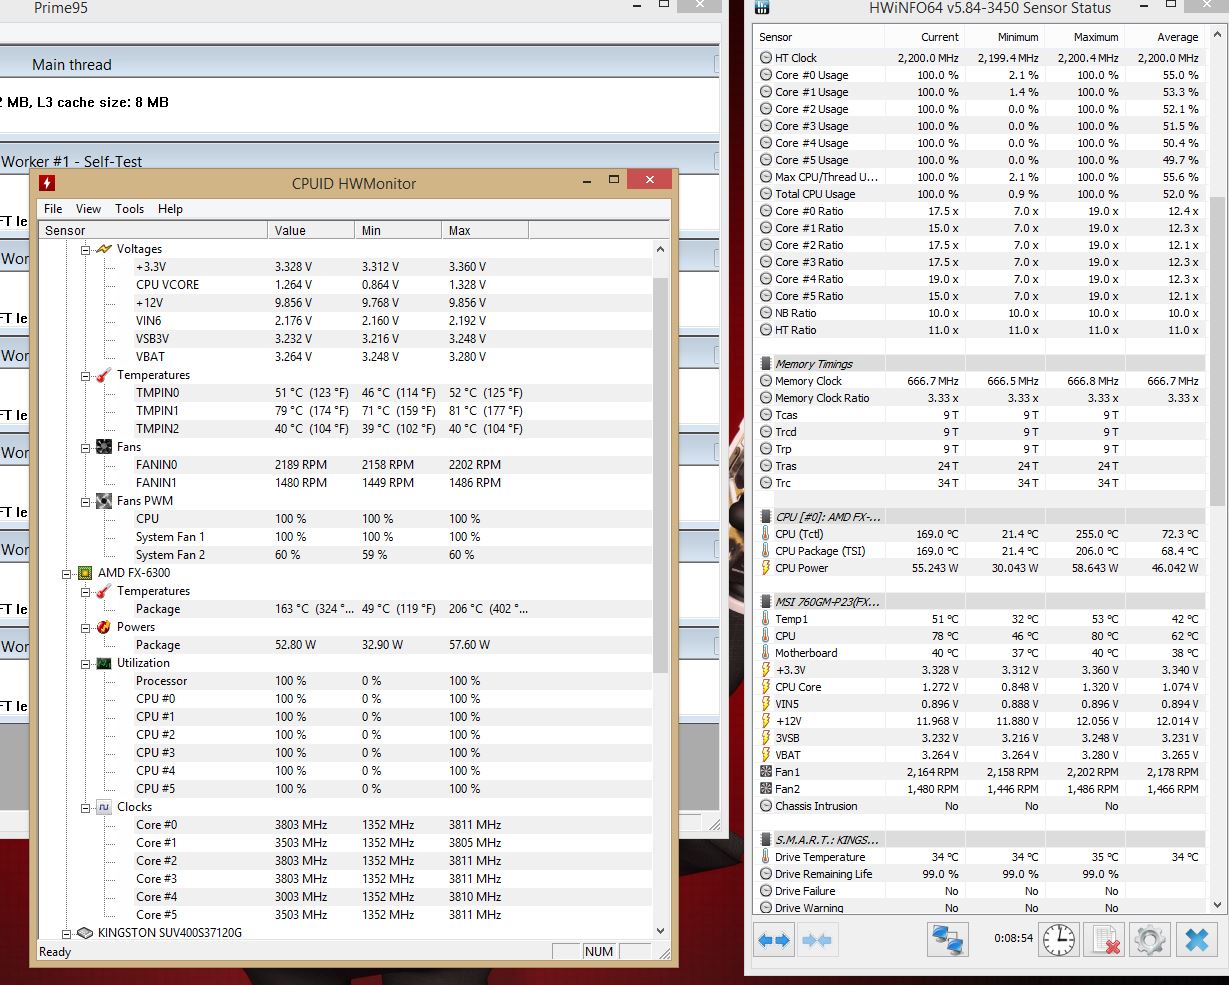The image size is (1229, 985).
Task: Click HWiNFO expand columns double-arrow button
Action: coord(775,940)
